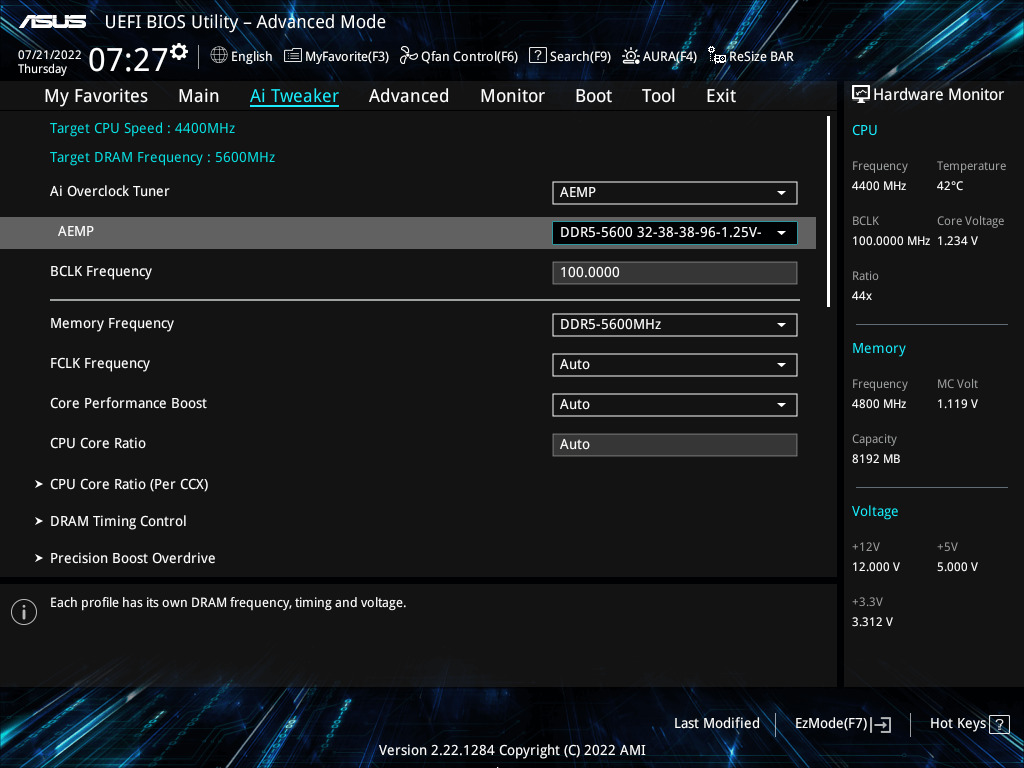
Task: Switch to the My Favorites tab
Action: pos(96,96)
